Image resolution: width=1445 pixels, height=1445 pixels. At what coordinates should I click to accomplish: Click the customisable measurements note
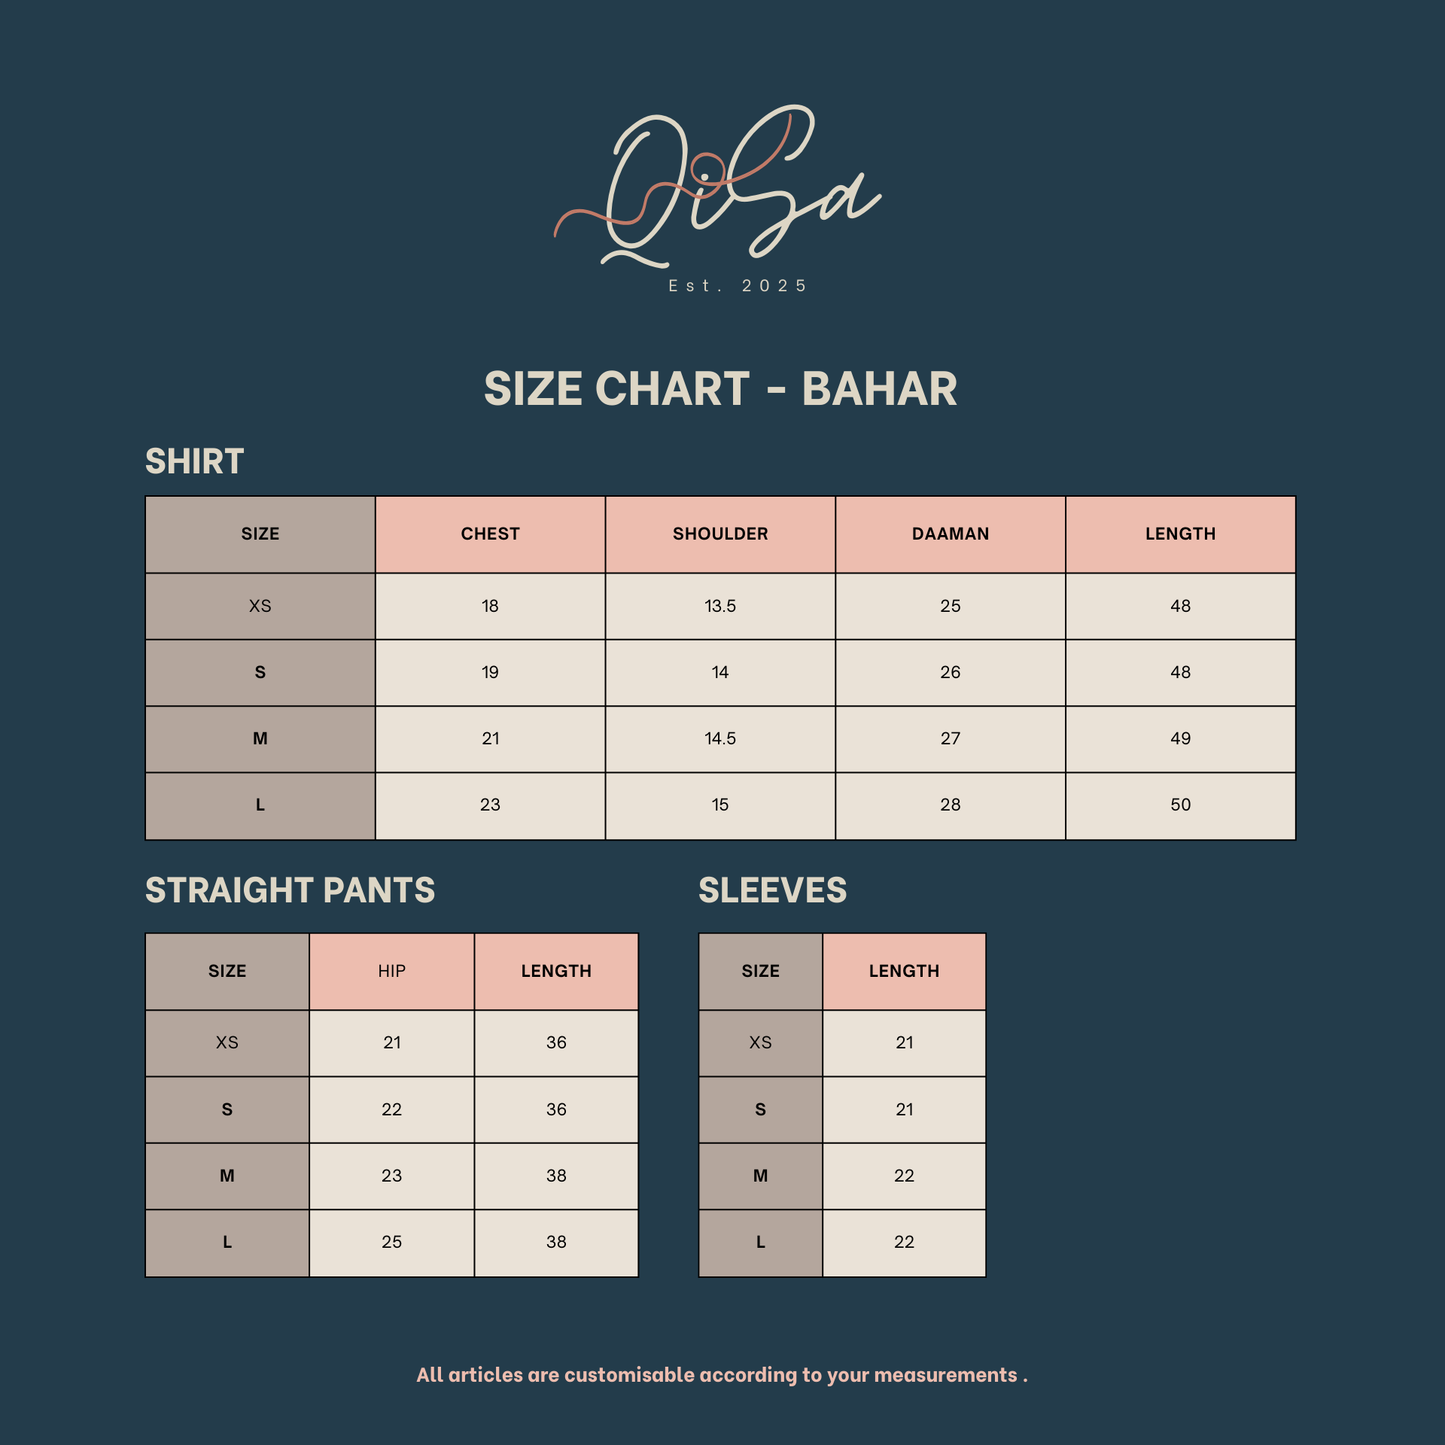pos(722,1375)
